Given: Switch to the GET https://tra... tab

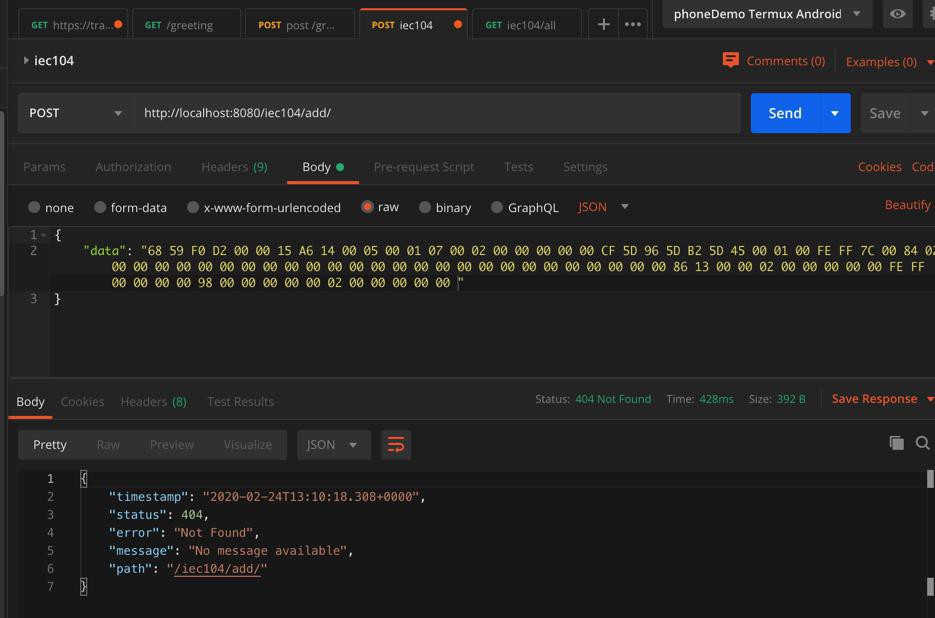Looking at the screenshot, I should (x=73, y=24).
